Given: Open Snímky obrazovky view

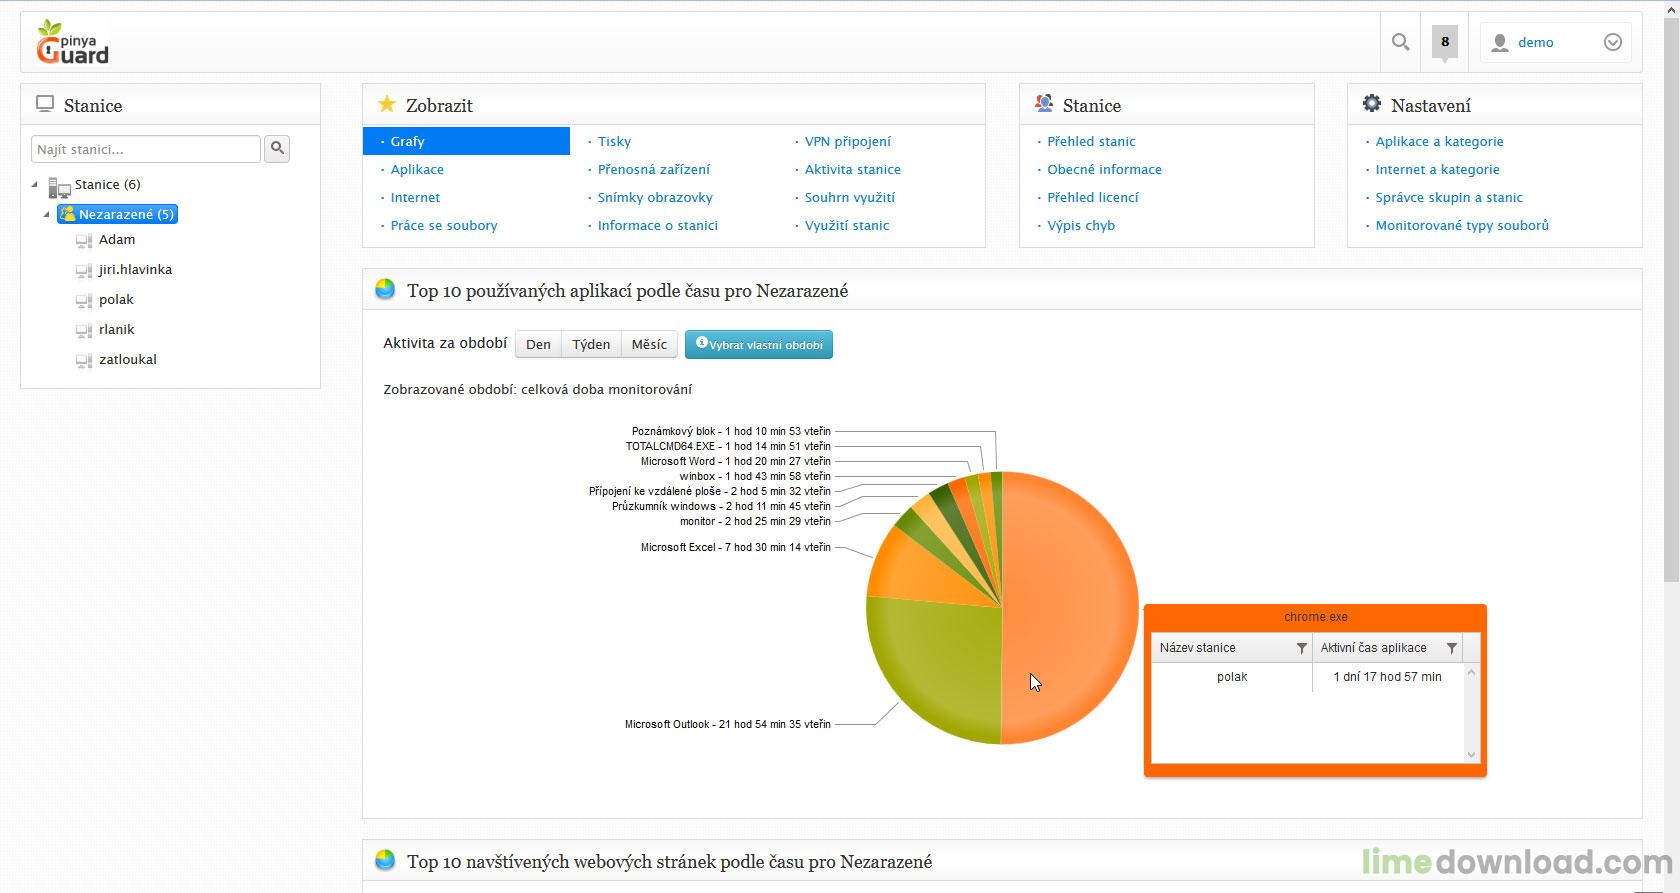Looking at the screenshot, I should click(x=655, y=197).
